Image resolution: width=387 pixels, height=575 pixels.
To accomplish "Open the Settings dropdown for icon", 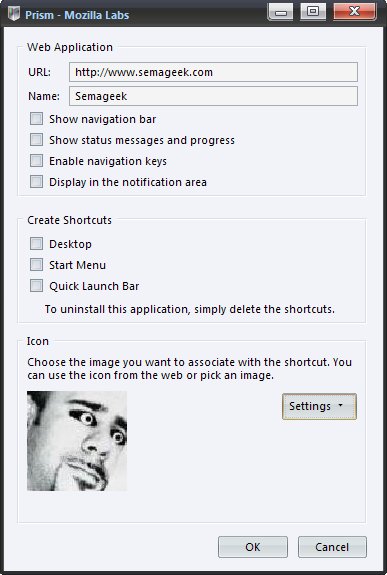I will [319, 406].
